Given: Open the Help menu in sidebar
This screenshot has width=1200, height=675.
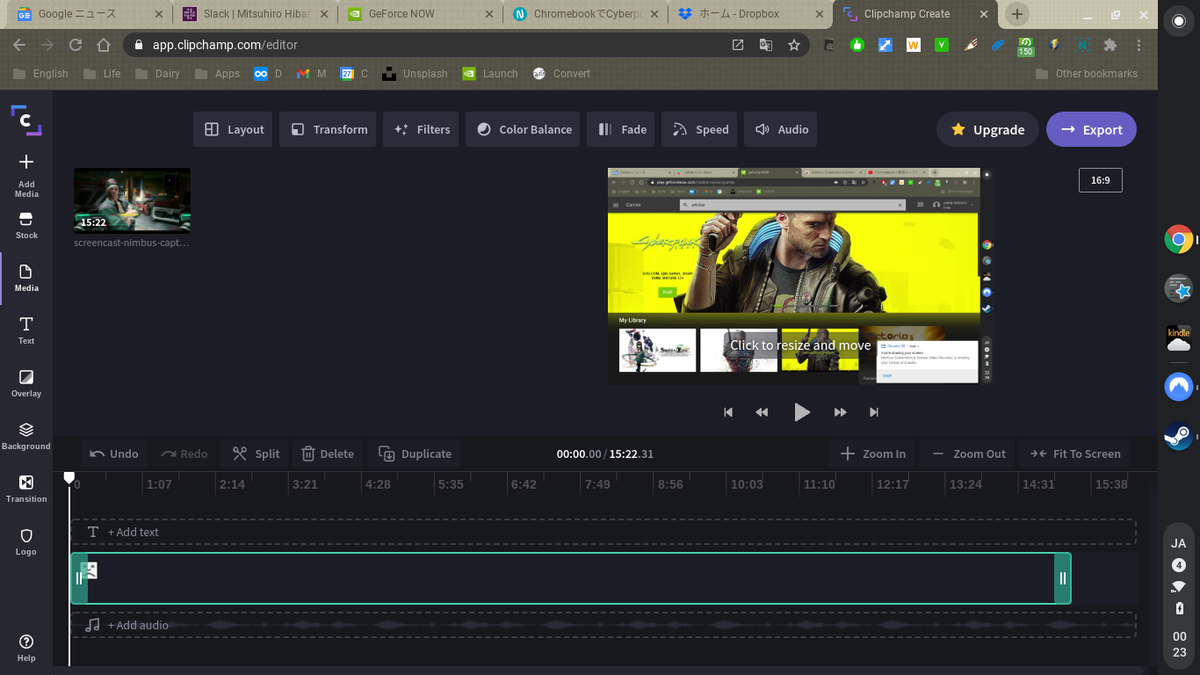Looking at the screenshot, I should [x=26, y=648].
